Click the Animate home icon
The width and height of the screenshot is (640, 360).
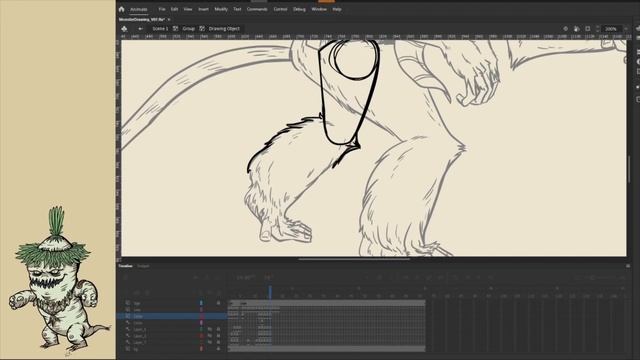pos(121,9)
